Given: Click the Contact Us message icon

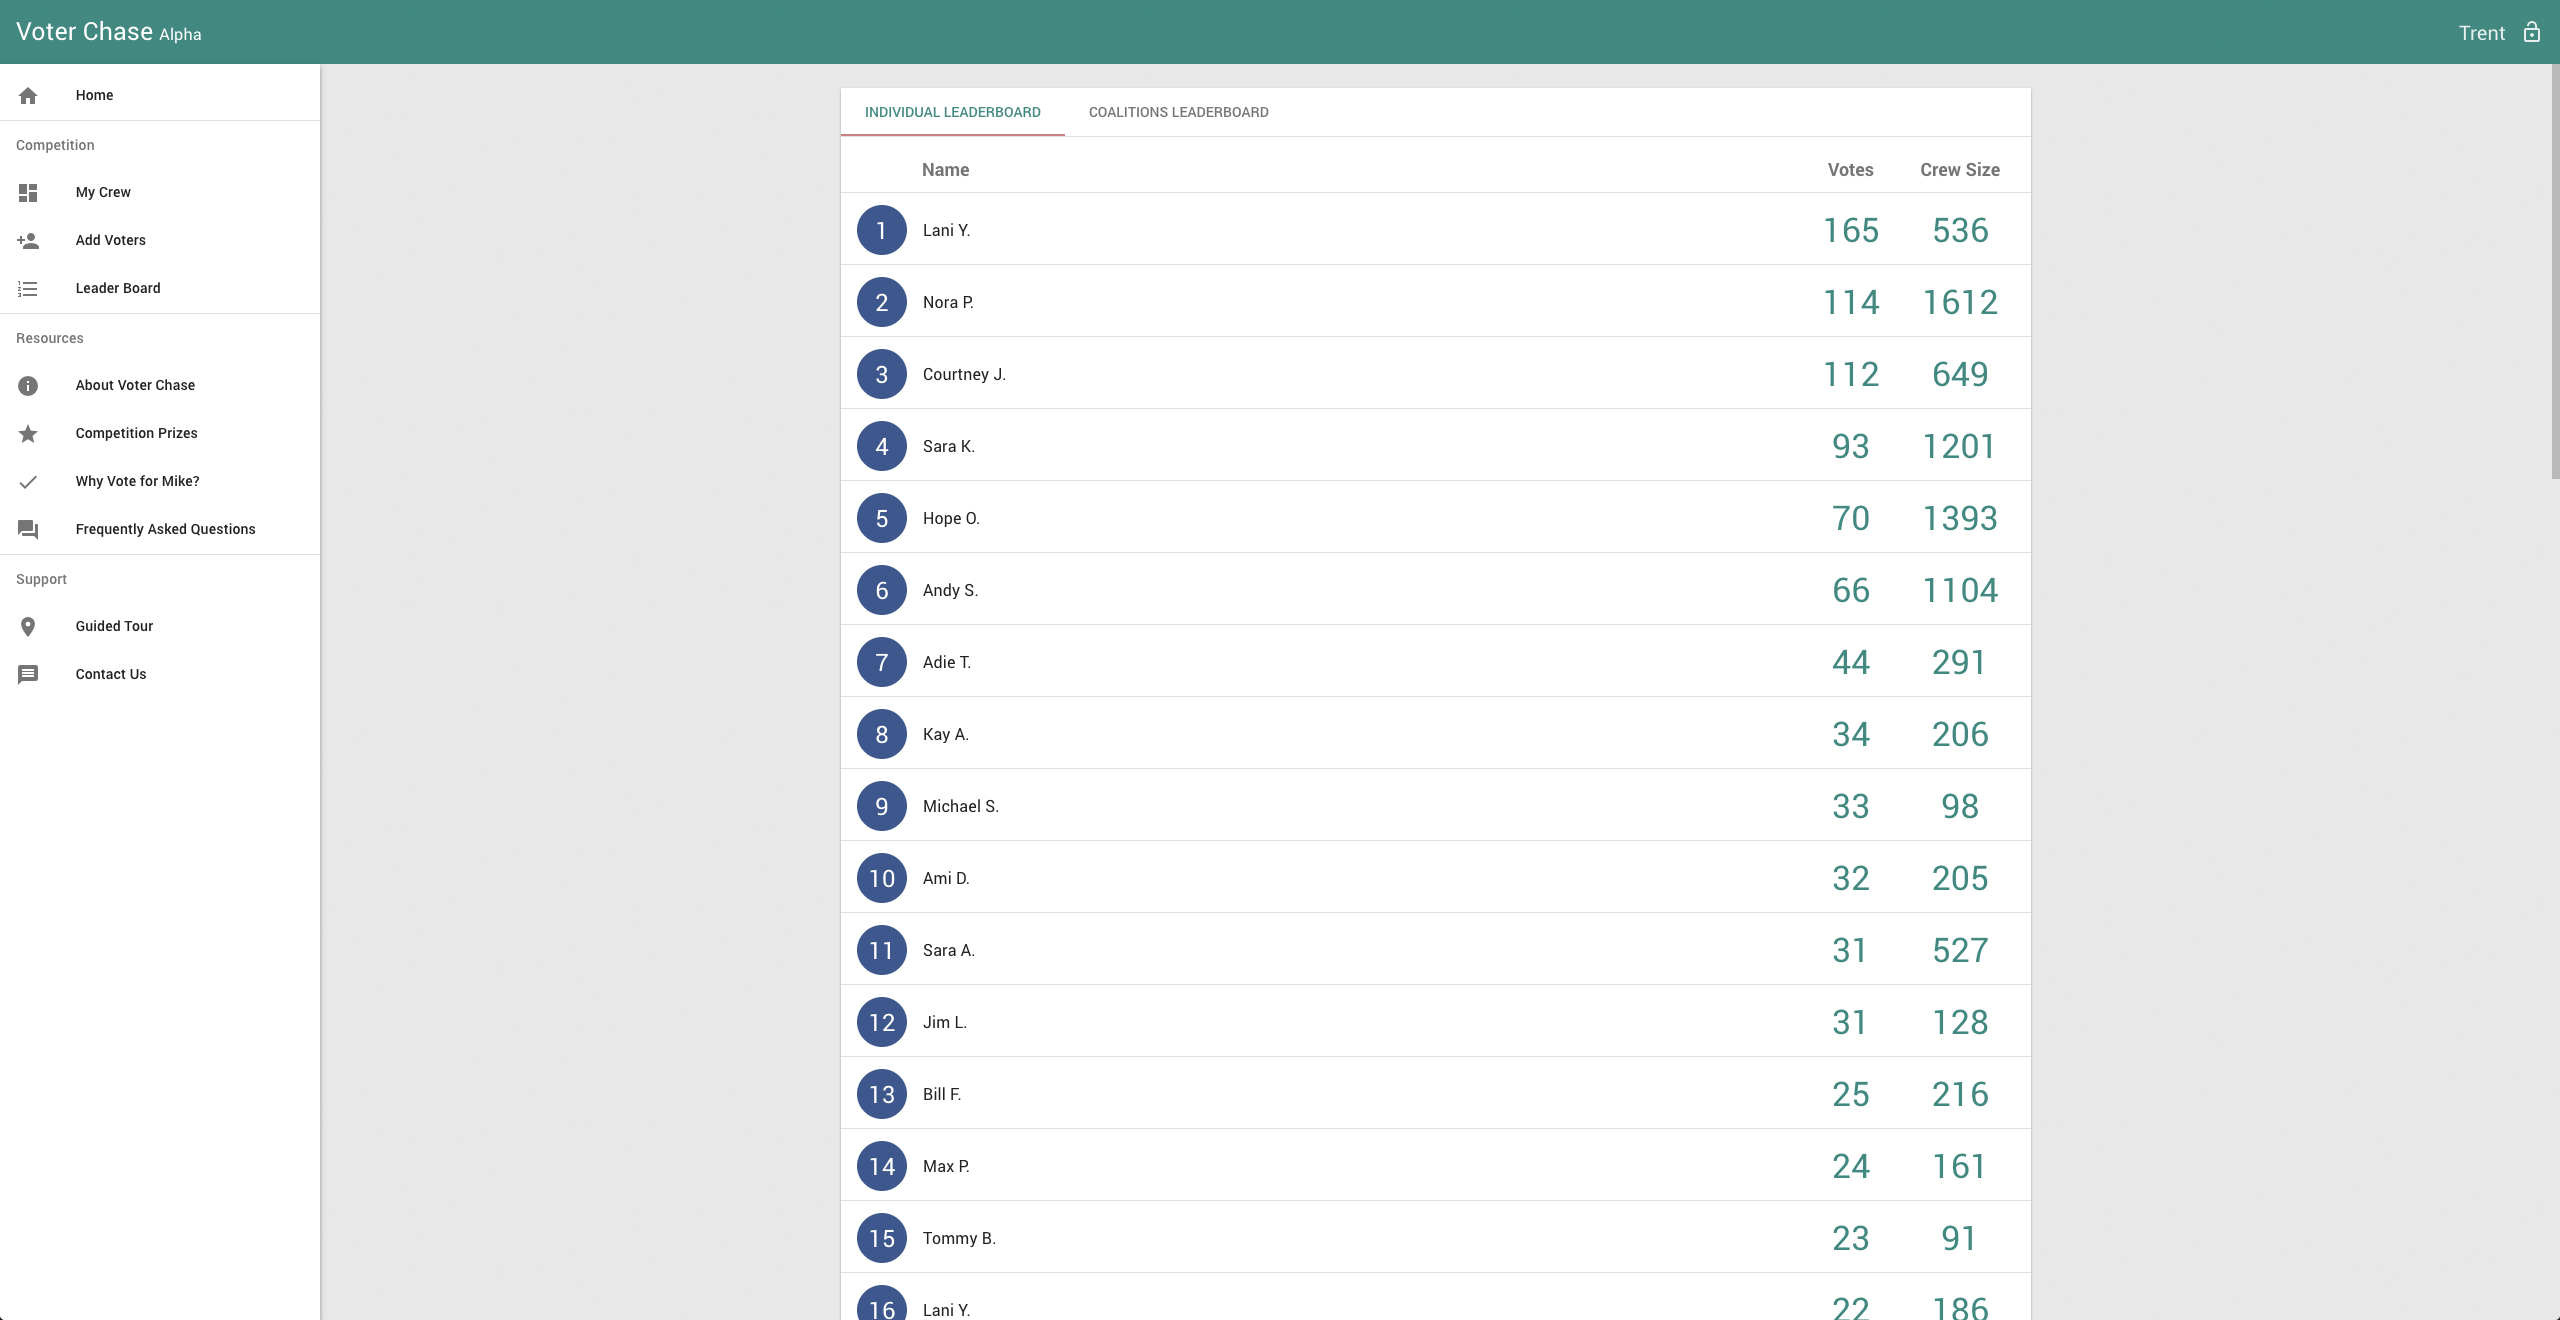Looking at the screenshot, I should point(28,674).
